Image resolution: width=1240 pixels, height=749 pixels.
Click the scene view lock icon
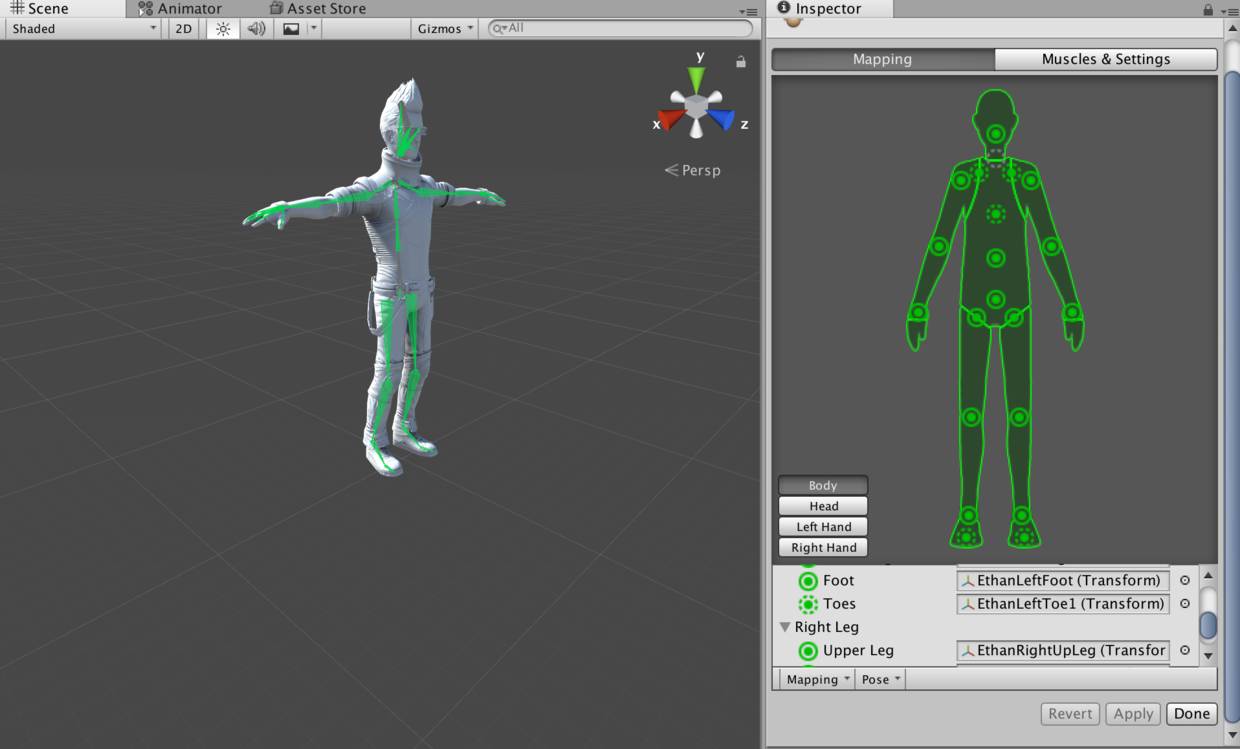[740, 61]
